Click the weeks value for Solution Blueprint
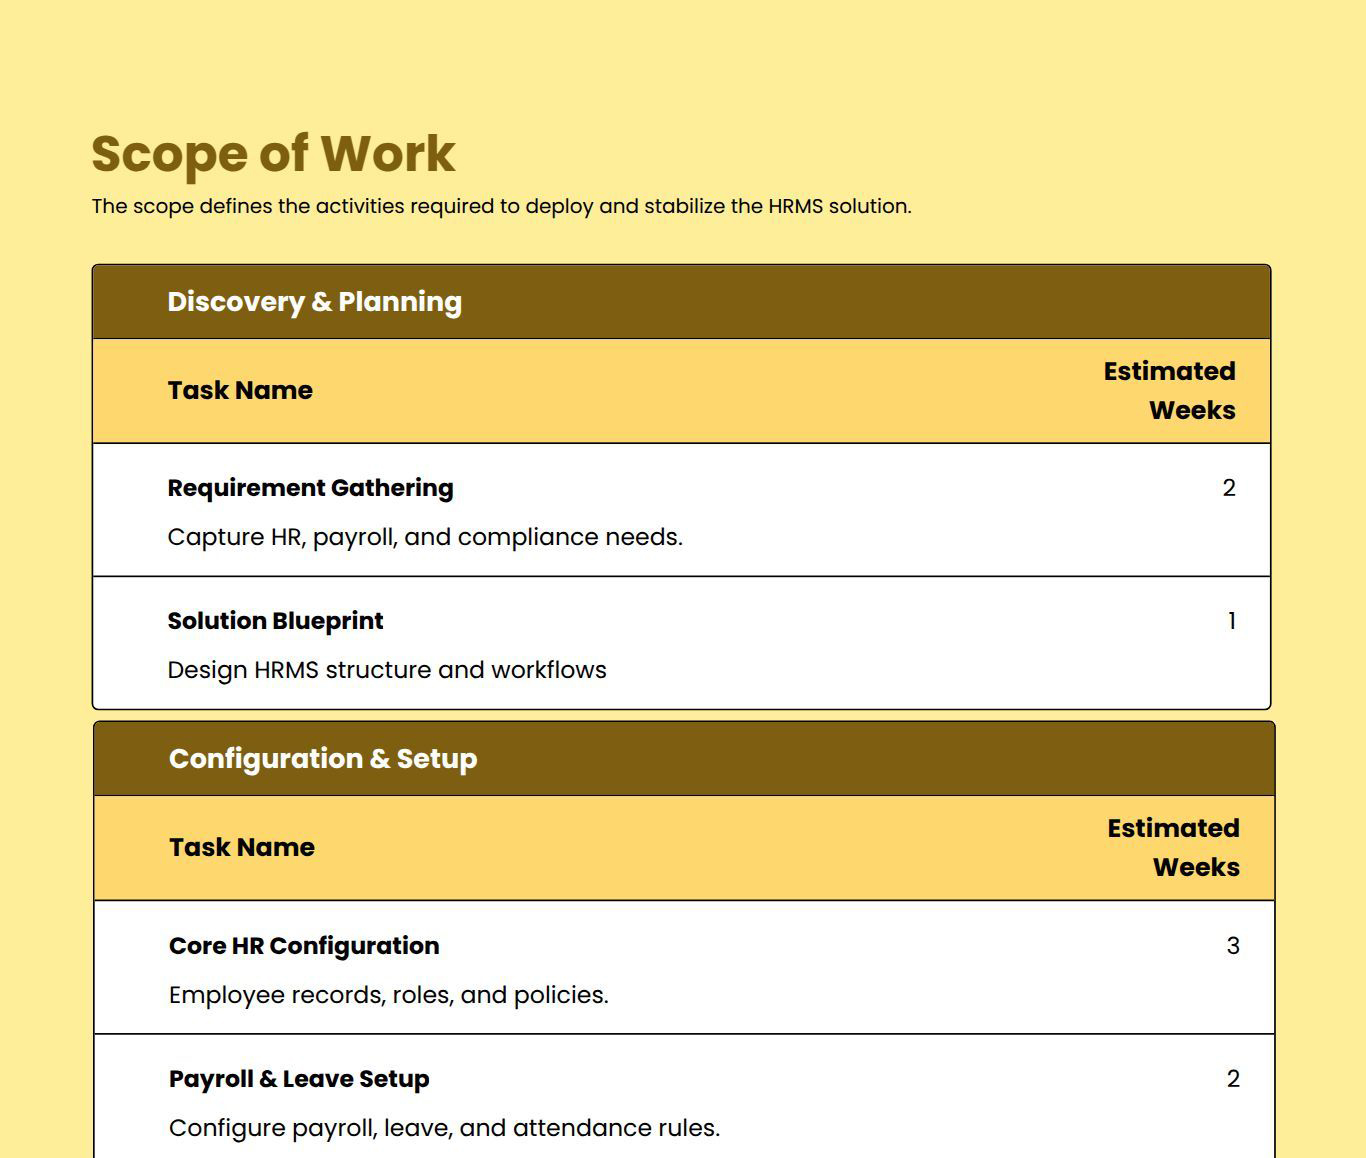The height and width of the screenshot is (1158, 1366). pos(1231,621)
